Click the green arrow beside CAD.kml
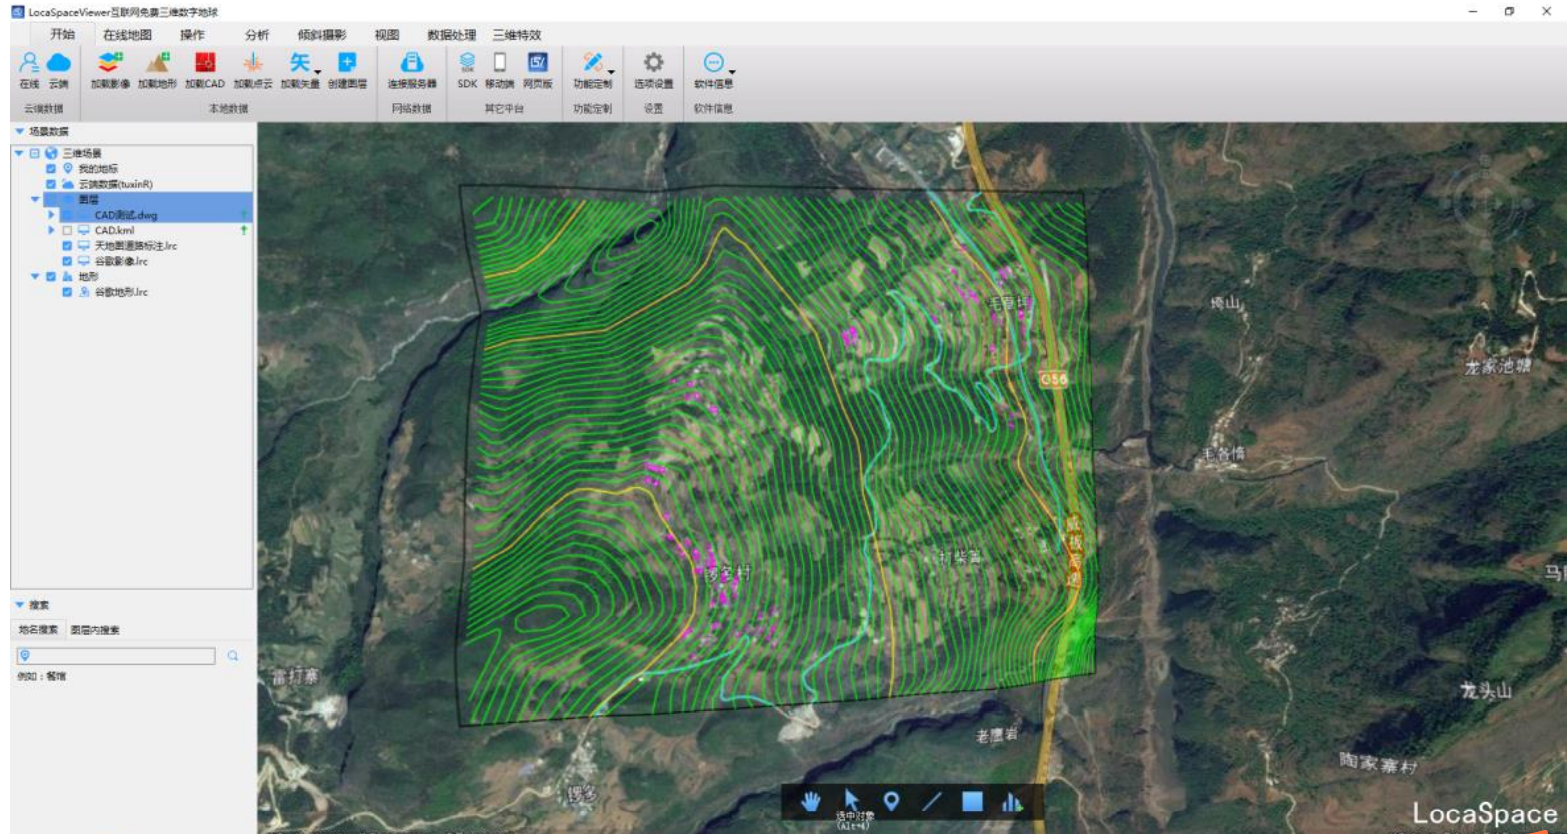The width and height of the screenshot is (1568, 834). point(244,230)
